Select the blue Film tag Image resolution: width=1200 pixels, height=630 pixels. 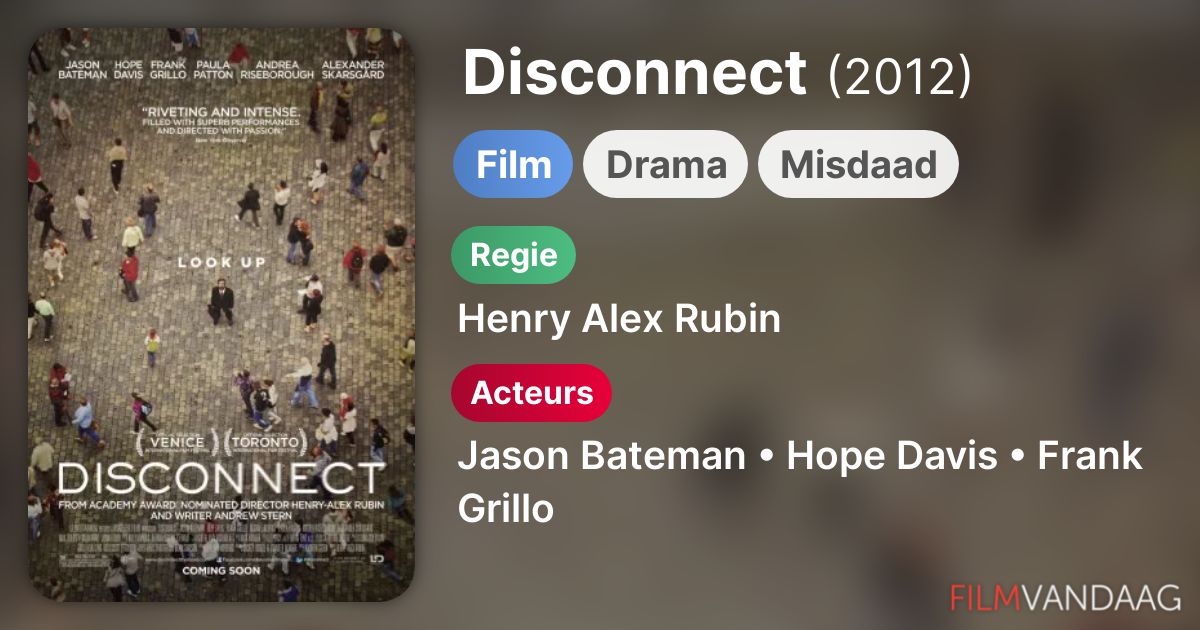(x=513, y=164)
